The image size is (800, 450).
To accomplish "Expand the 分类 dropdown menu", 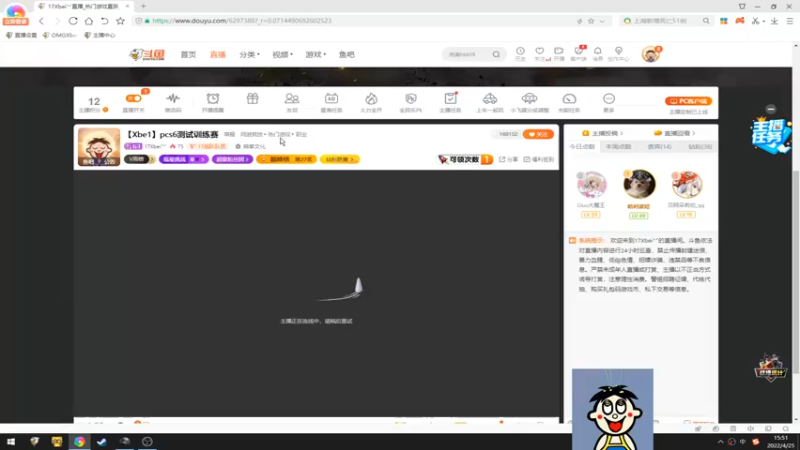I will point(249,55).
